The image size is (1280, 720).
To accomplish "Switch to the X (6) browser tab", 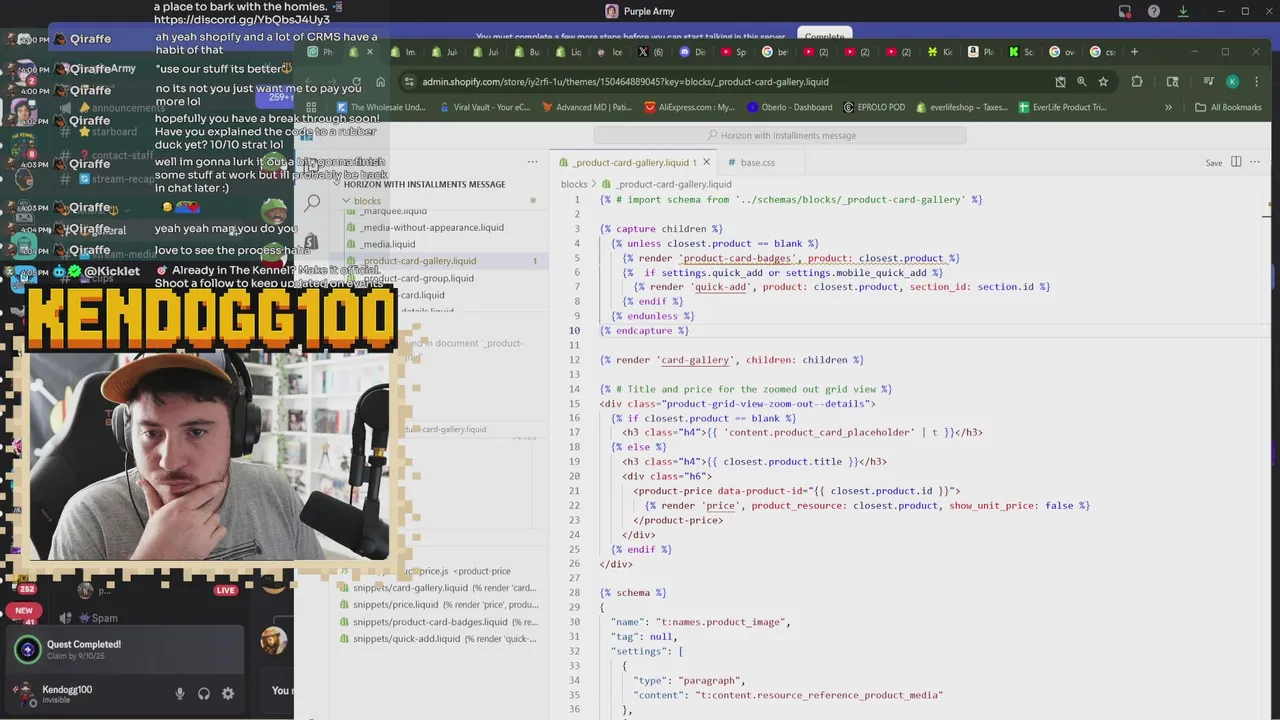I will point(651,52).
